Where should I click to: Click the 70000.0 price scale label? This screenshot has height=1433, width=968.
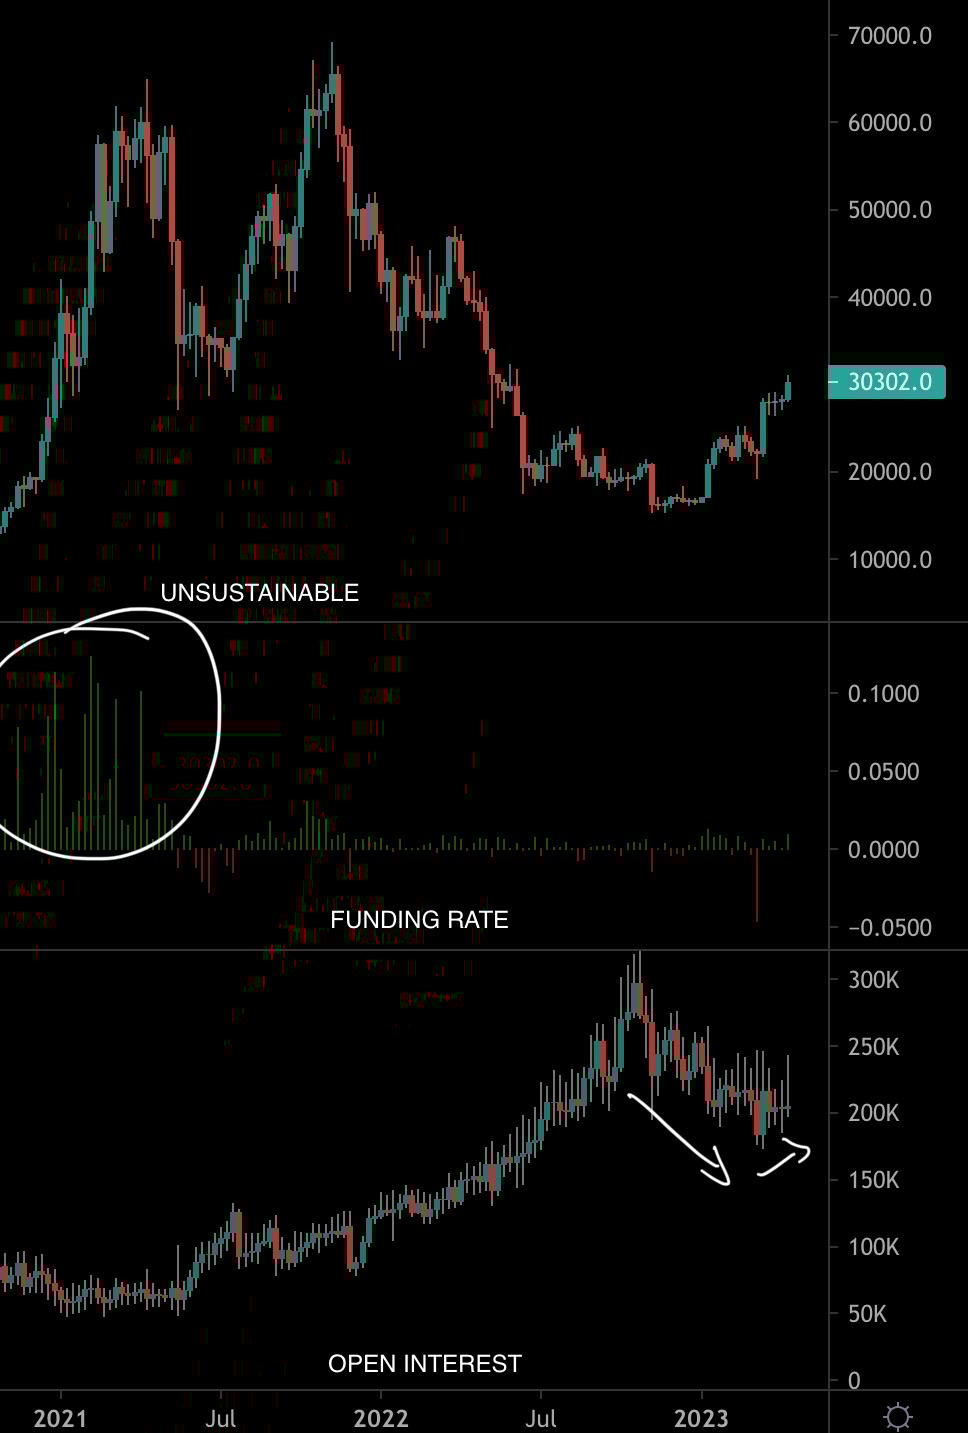(x=890, y=36)
